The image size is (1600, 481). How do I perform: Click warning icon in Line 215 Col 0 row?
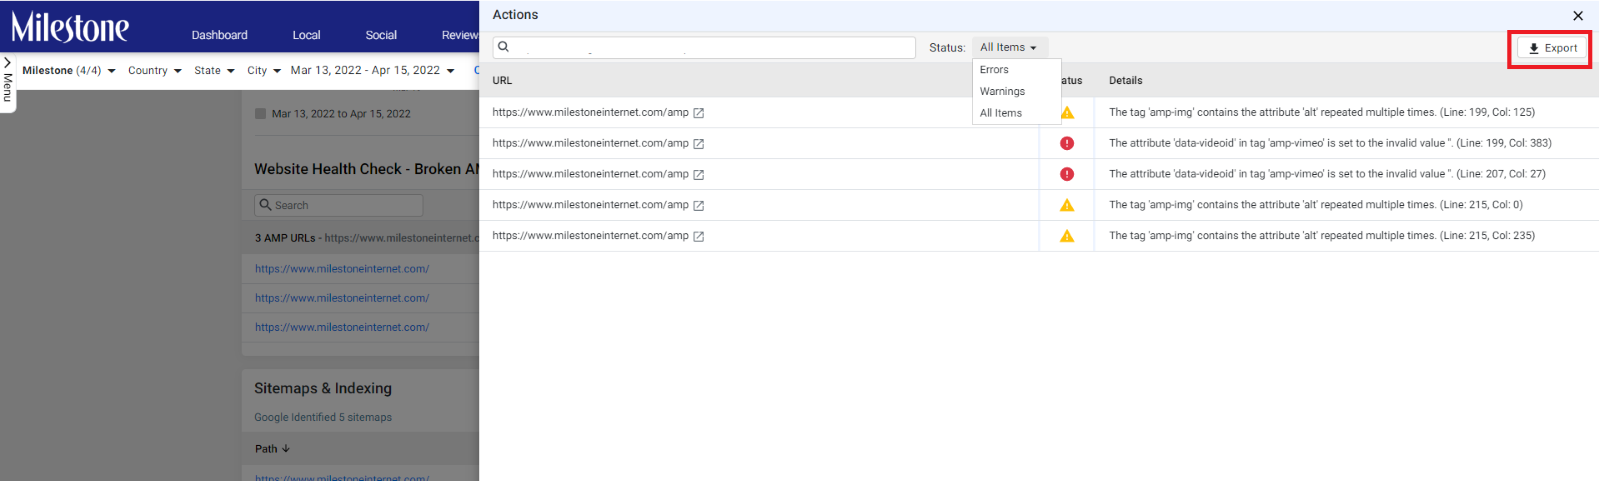(x=1067, y=205)
